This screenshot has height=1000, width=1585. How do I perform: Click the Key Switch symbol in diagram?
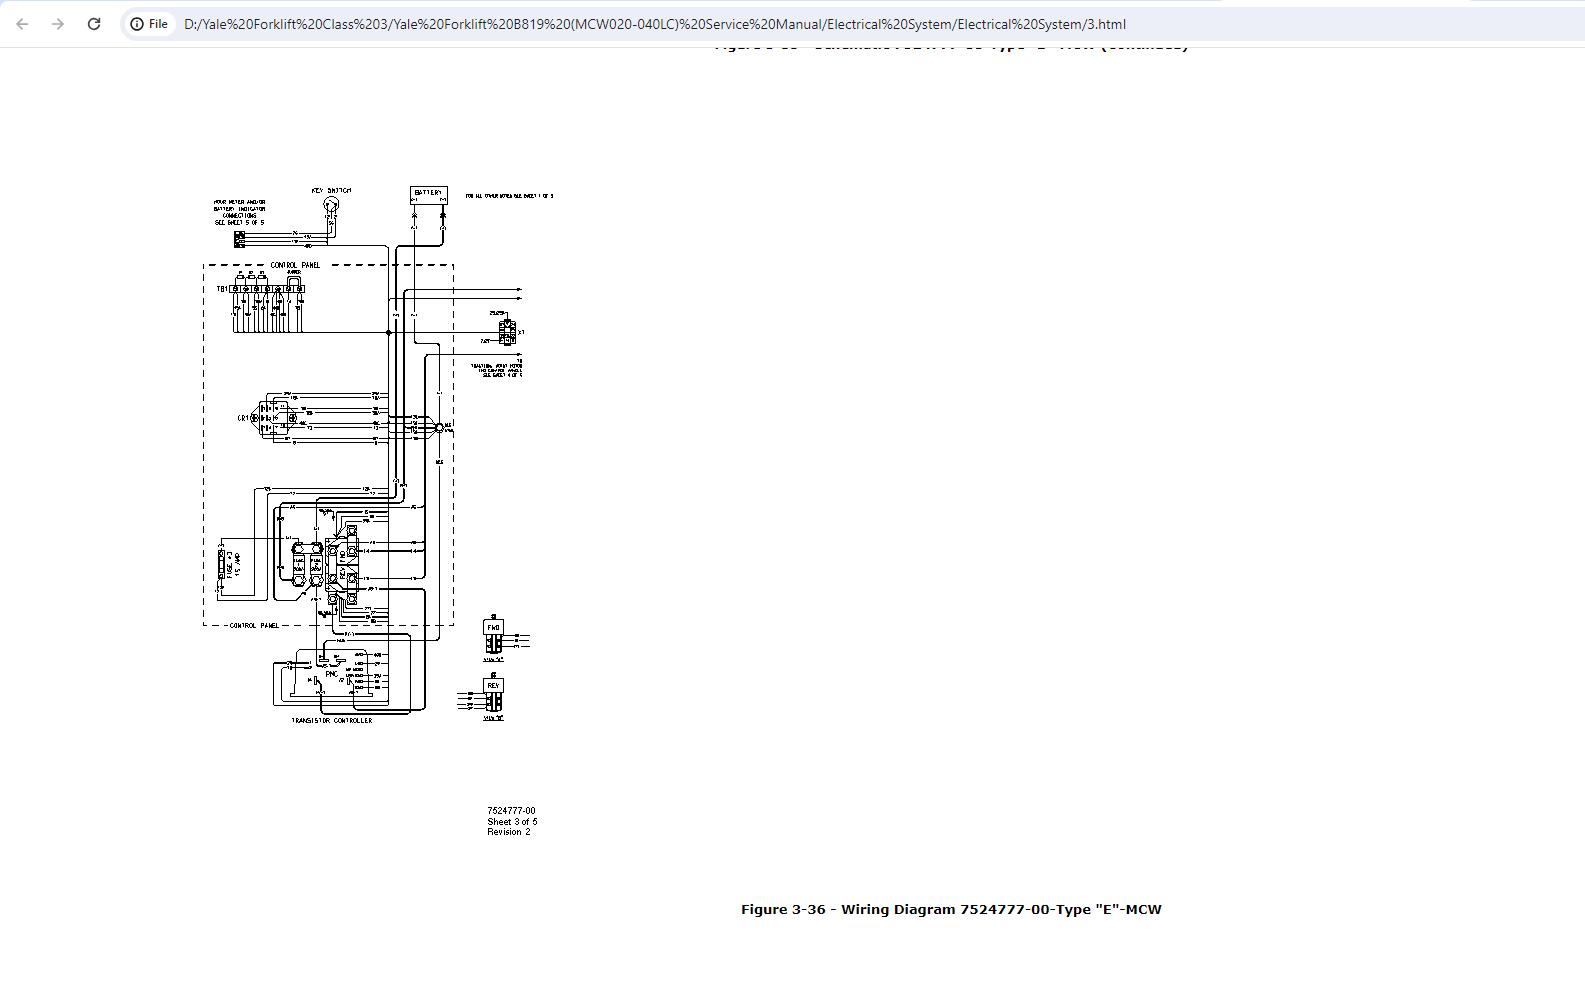[331, 206]
